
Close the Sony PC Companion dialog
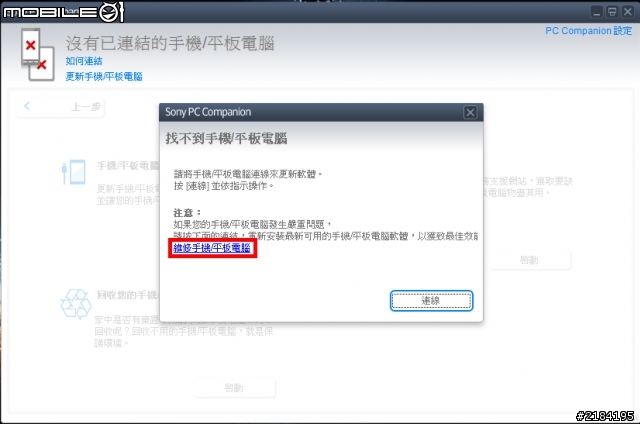click(x=470, y=112)
